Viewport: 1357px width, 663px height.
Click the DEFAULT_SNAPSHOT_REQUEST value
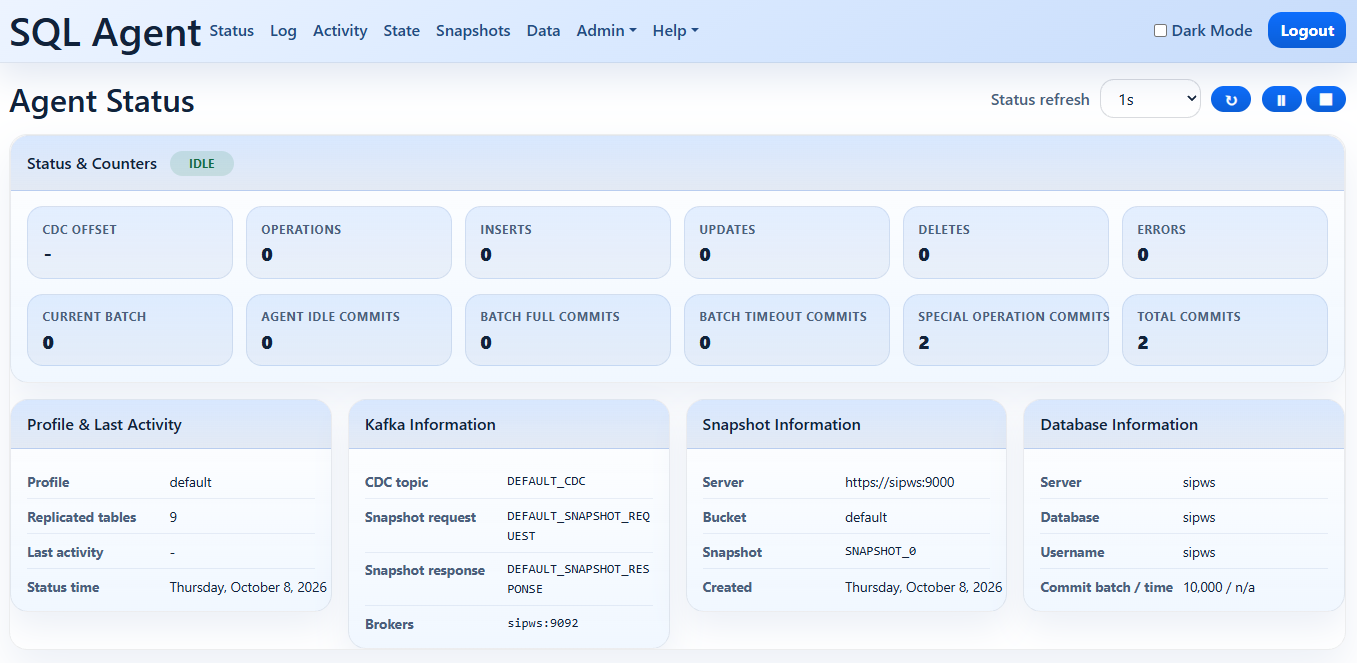coord(579,526)
